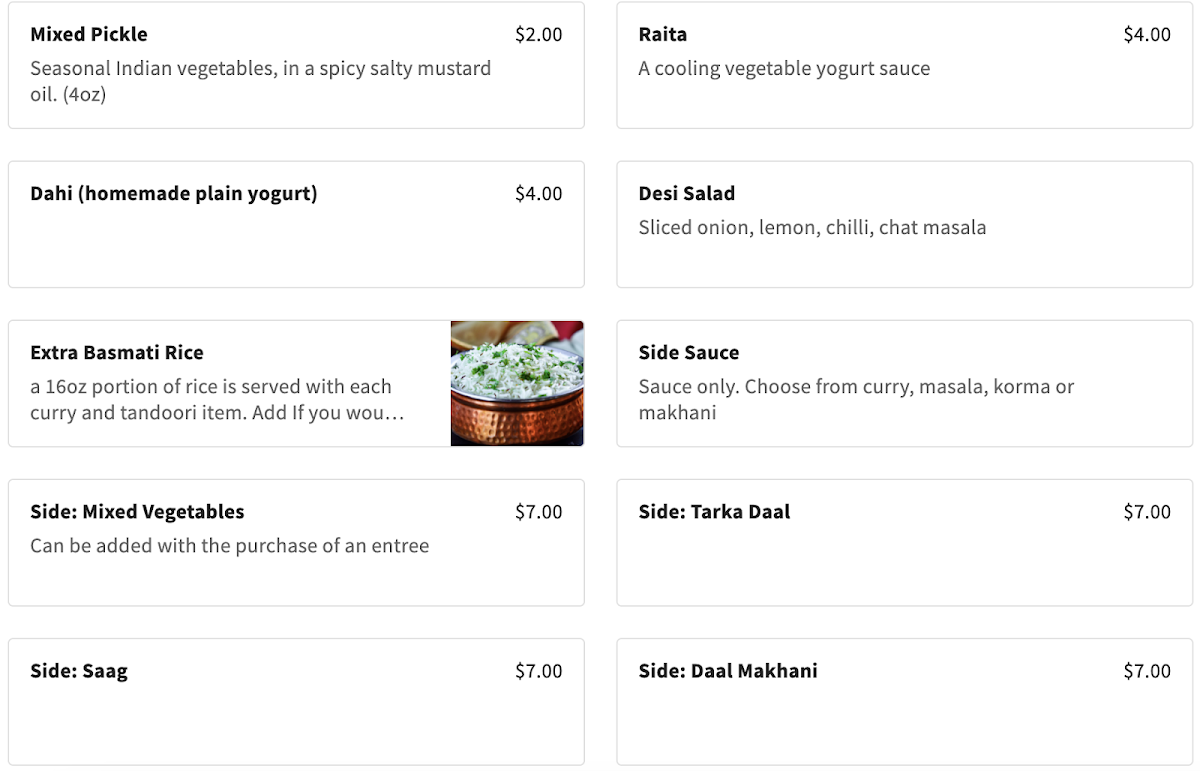Image resolution: width=1200 pixels, height=771 pixels.
Task: Add Side: Mixed Vegetables item
Action: (x=296, y=542)
